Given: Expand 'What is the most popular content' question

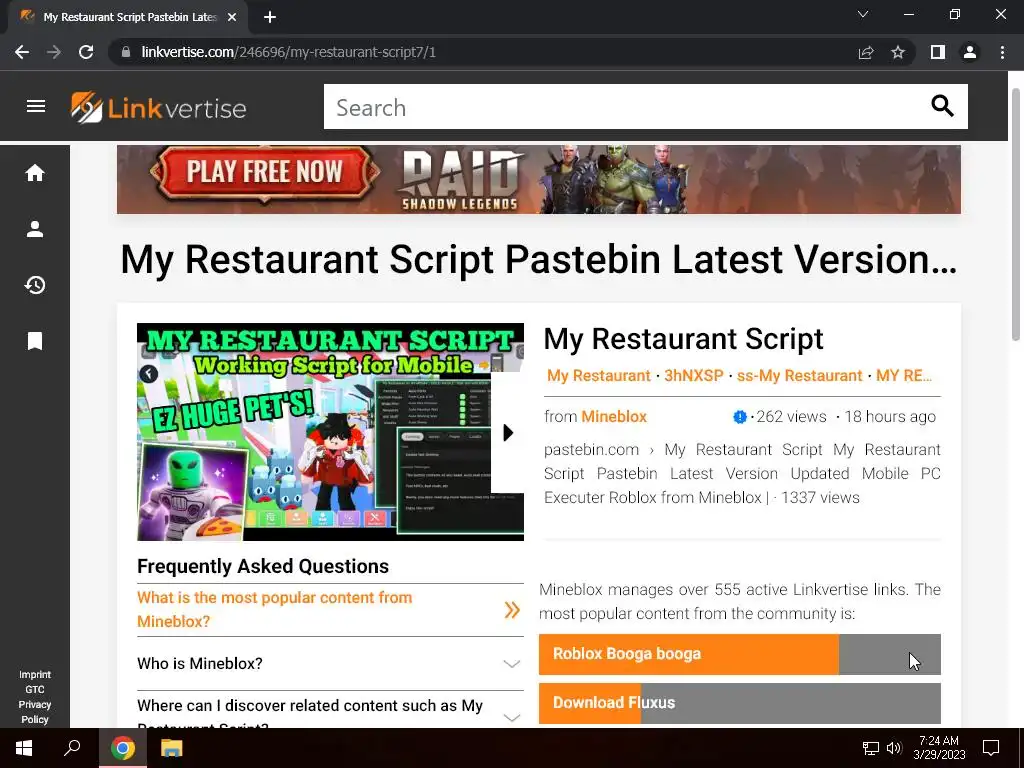Looking at the screenshot, I should pyautogui.click(x=330, y=609).
